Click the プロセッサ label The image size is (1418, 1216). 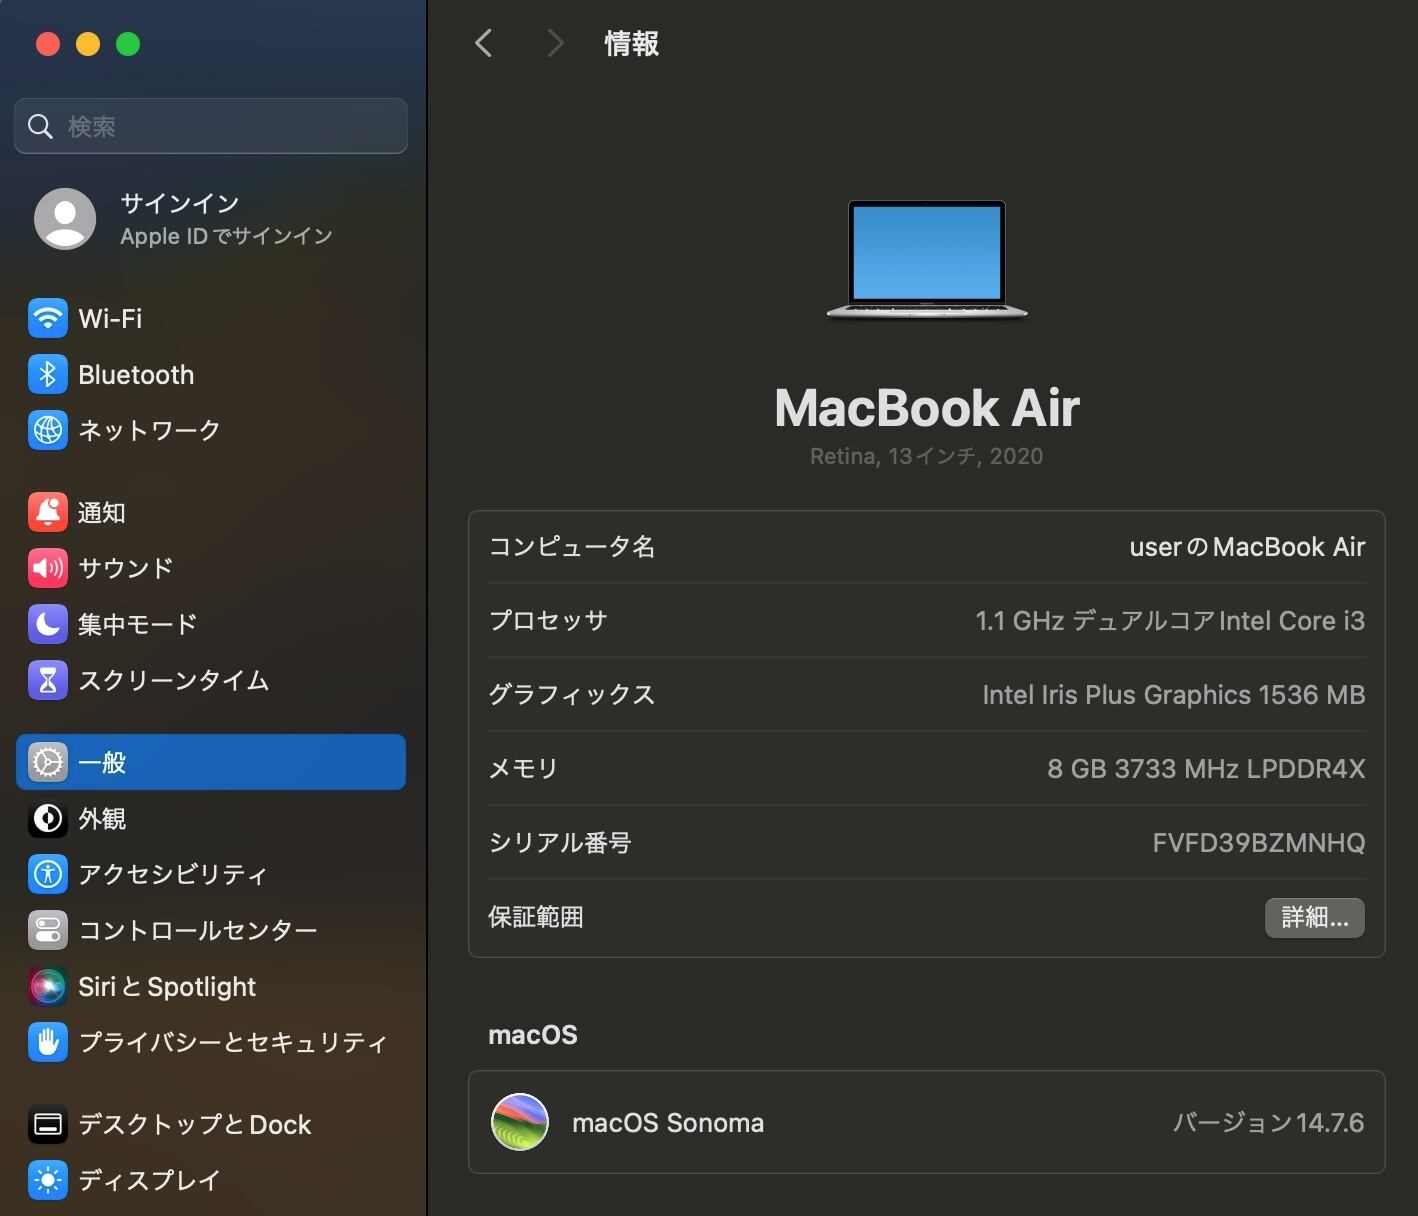point(548,621)
